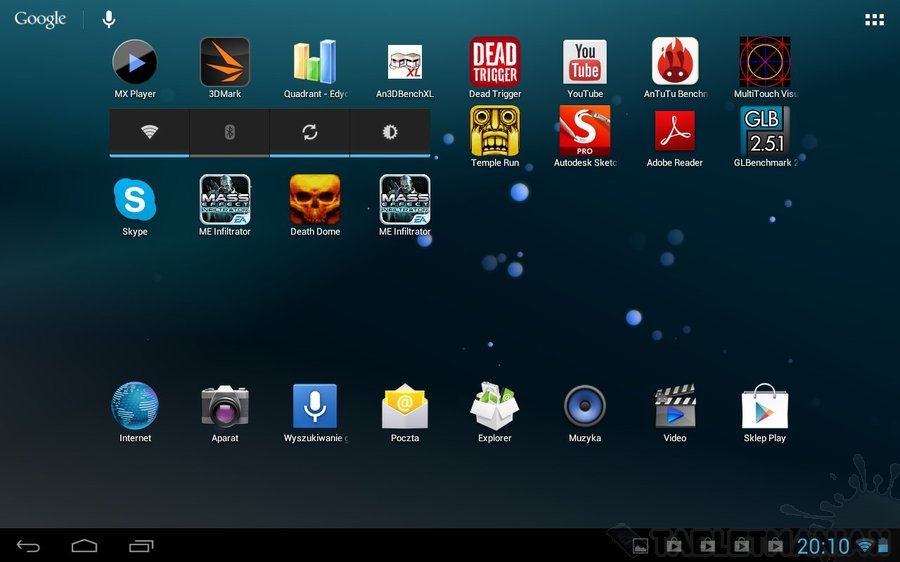Click the "Sklep Play" label
This screenshot has height=562, width=900.
(x=765, y=438)
